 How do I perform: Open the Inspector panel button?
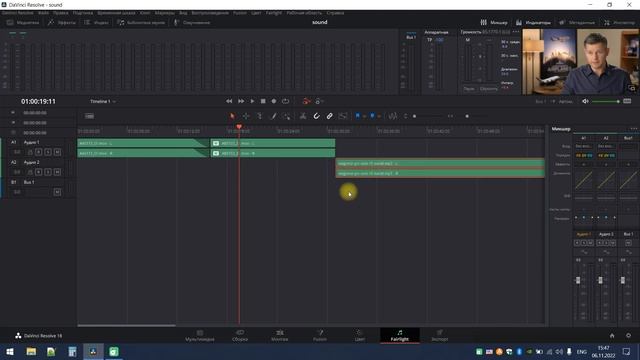pos(619,22)
